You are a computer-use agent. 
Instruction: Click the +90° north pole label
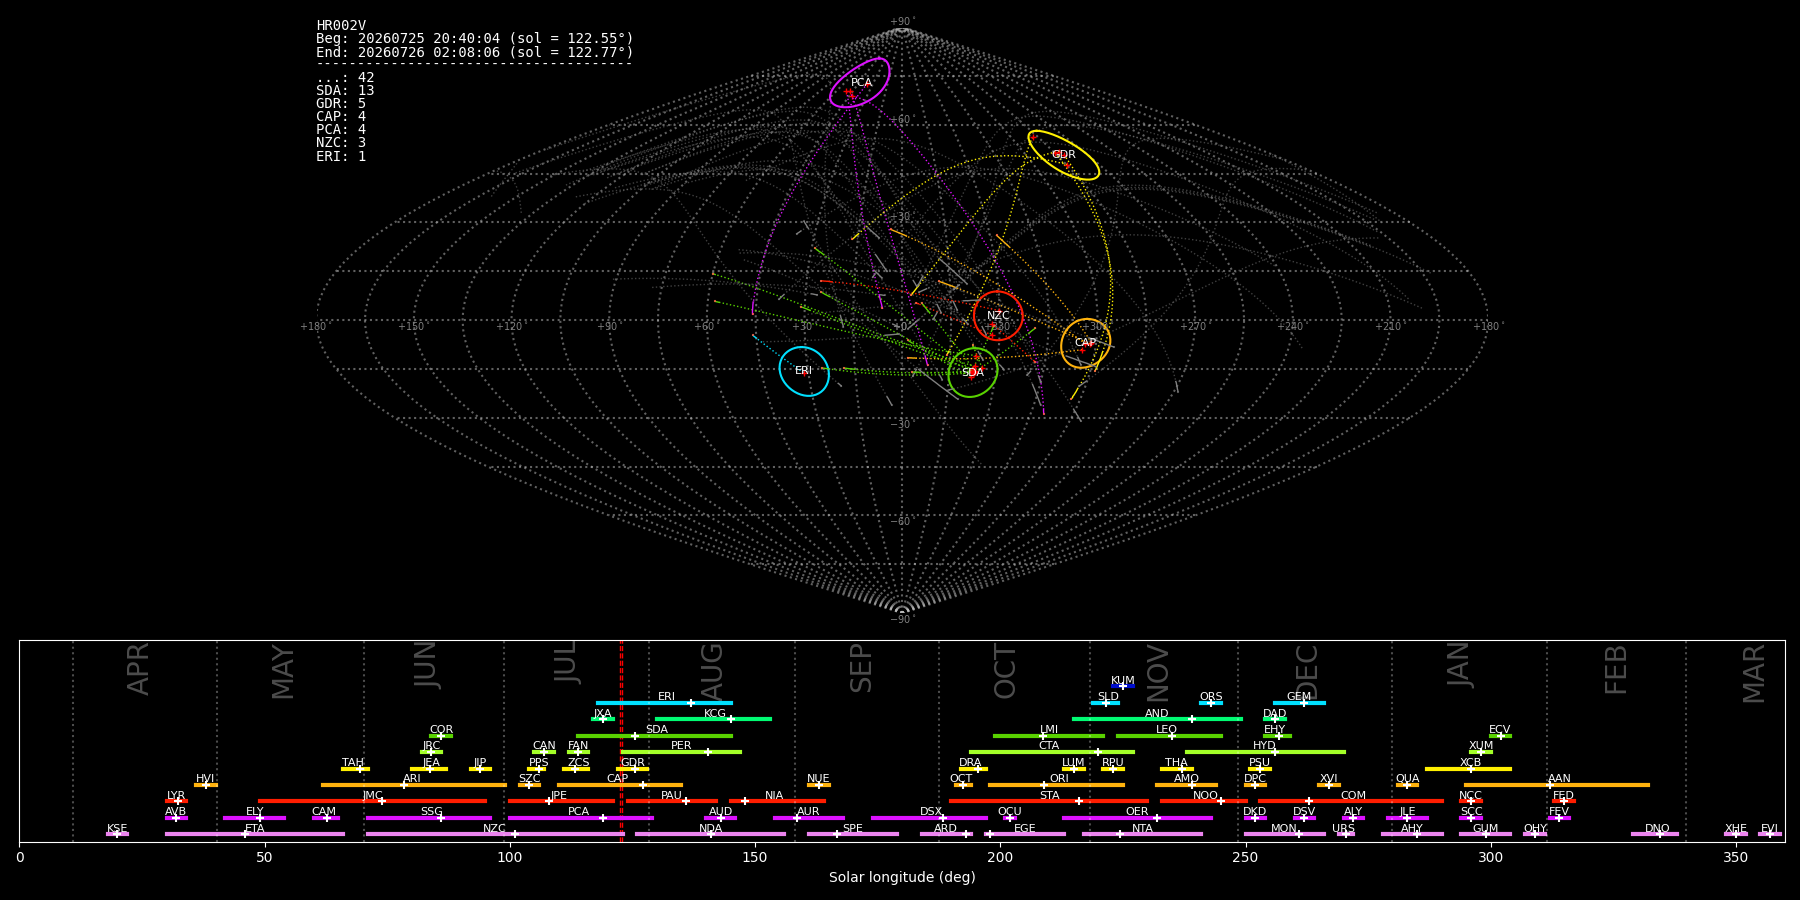[902, 22]
